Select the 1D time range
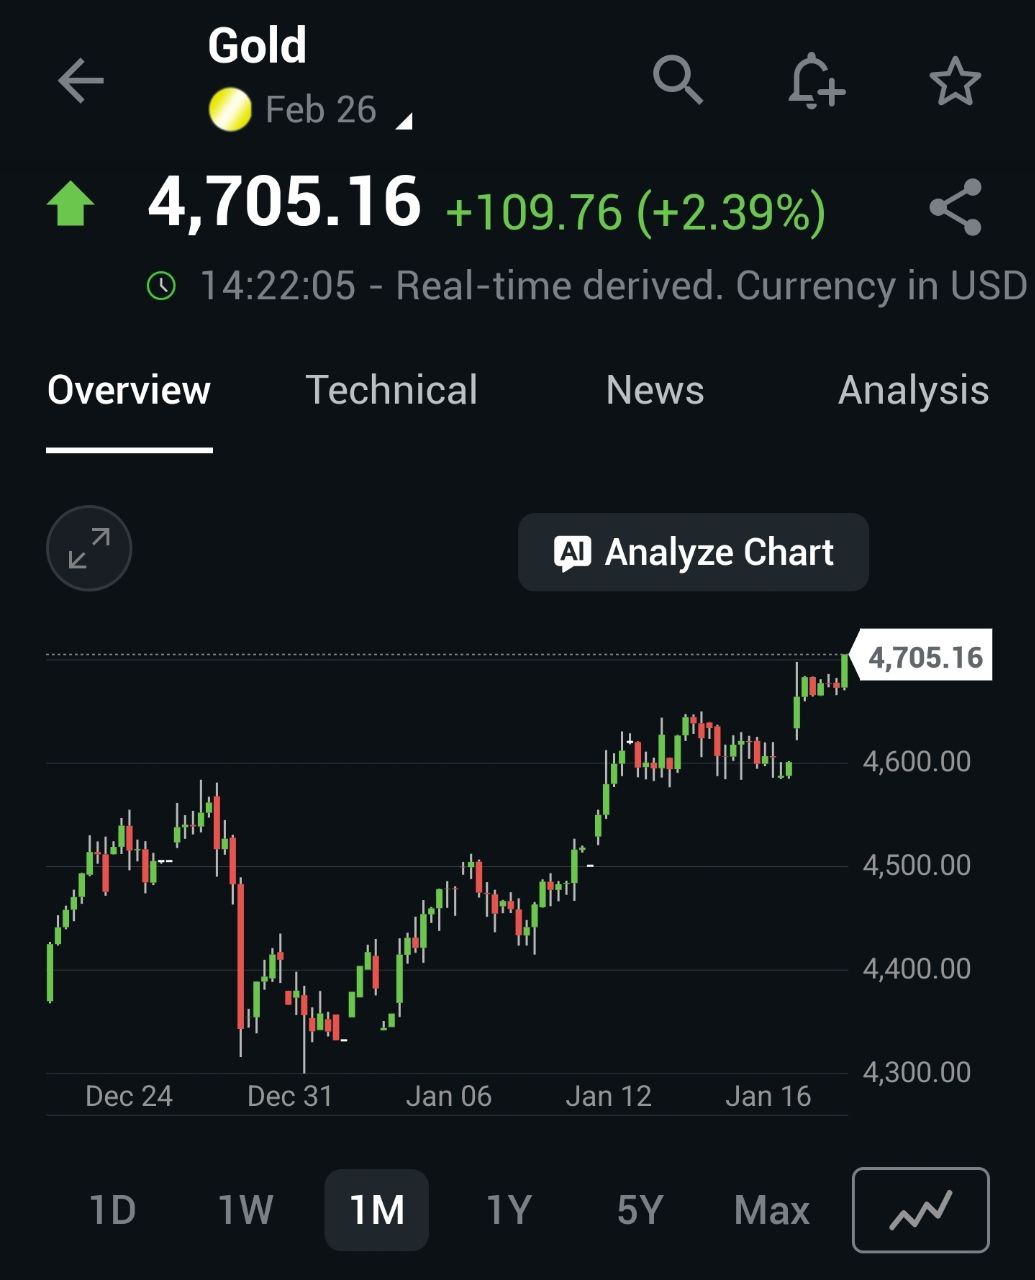Image resolution: width=1035 pixels, height=1280 pixels. click(x=112, y=1210)
